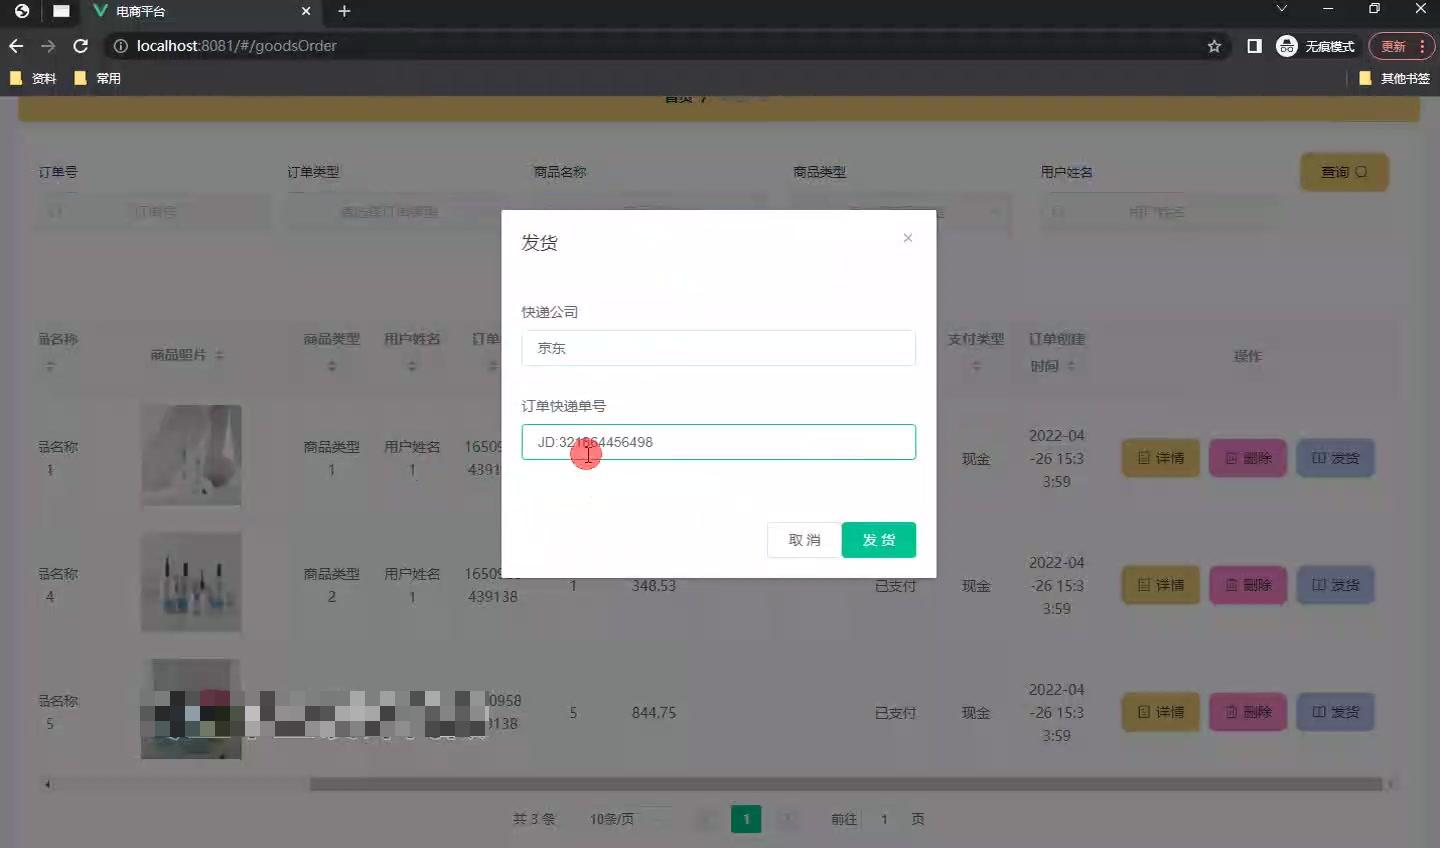Image resolution: width=1440 pixels, height=848 pixels.
Task: Open the 商品类型 filter dropdown
Action: pos(901,212)
